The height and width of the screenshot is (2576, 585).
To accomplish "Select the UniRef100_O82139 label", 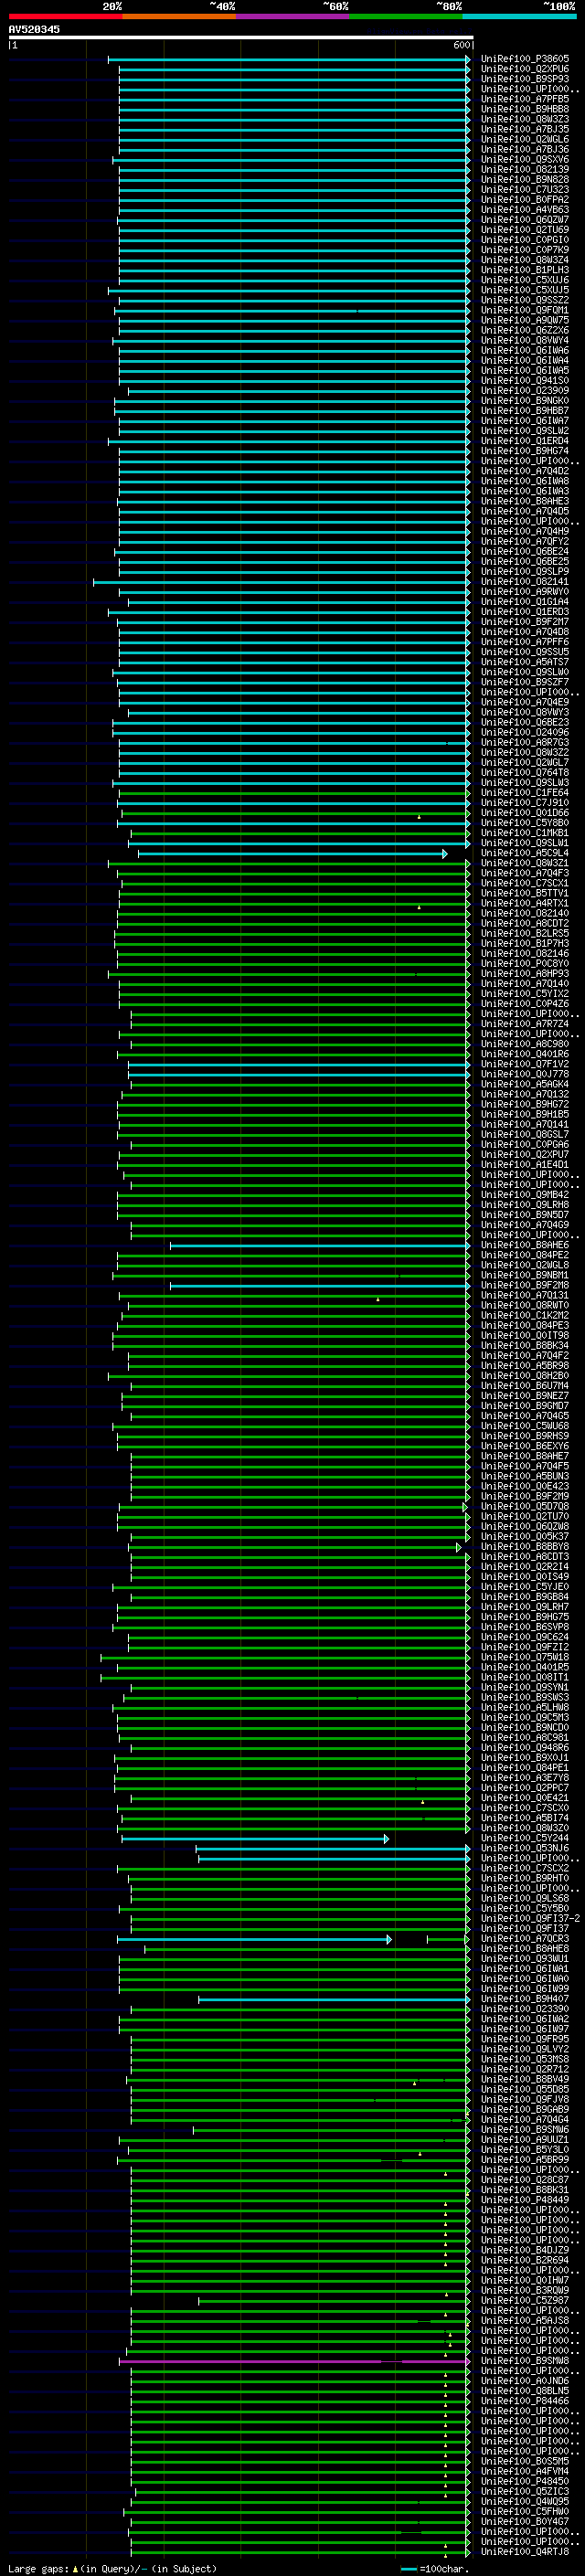I will (x=525, y=169).
